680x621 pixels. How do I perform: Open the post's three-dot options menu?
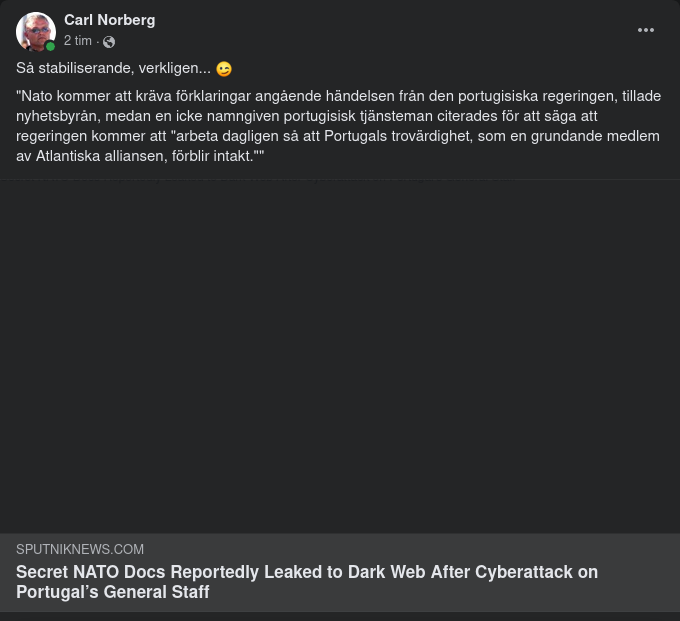click(646, 30)
